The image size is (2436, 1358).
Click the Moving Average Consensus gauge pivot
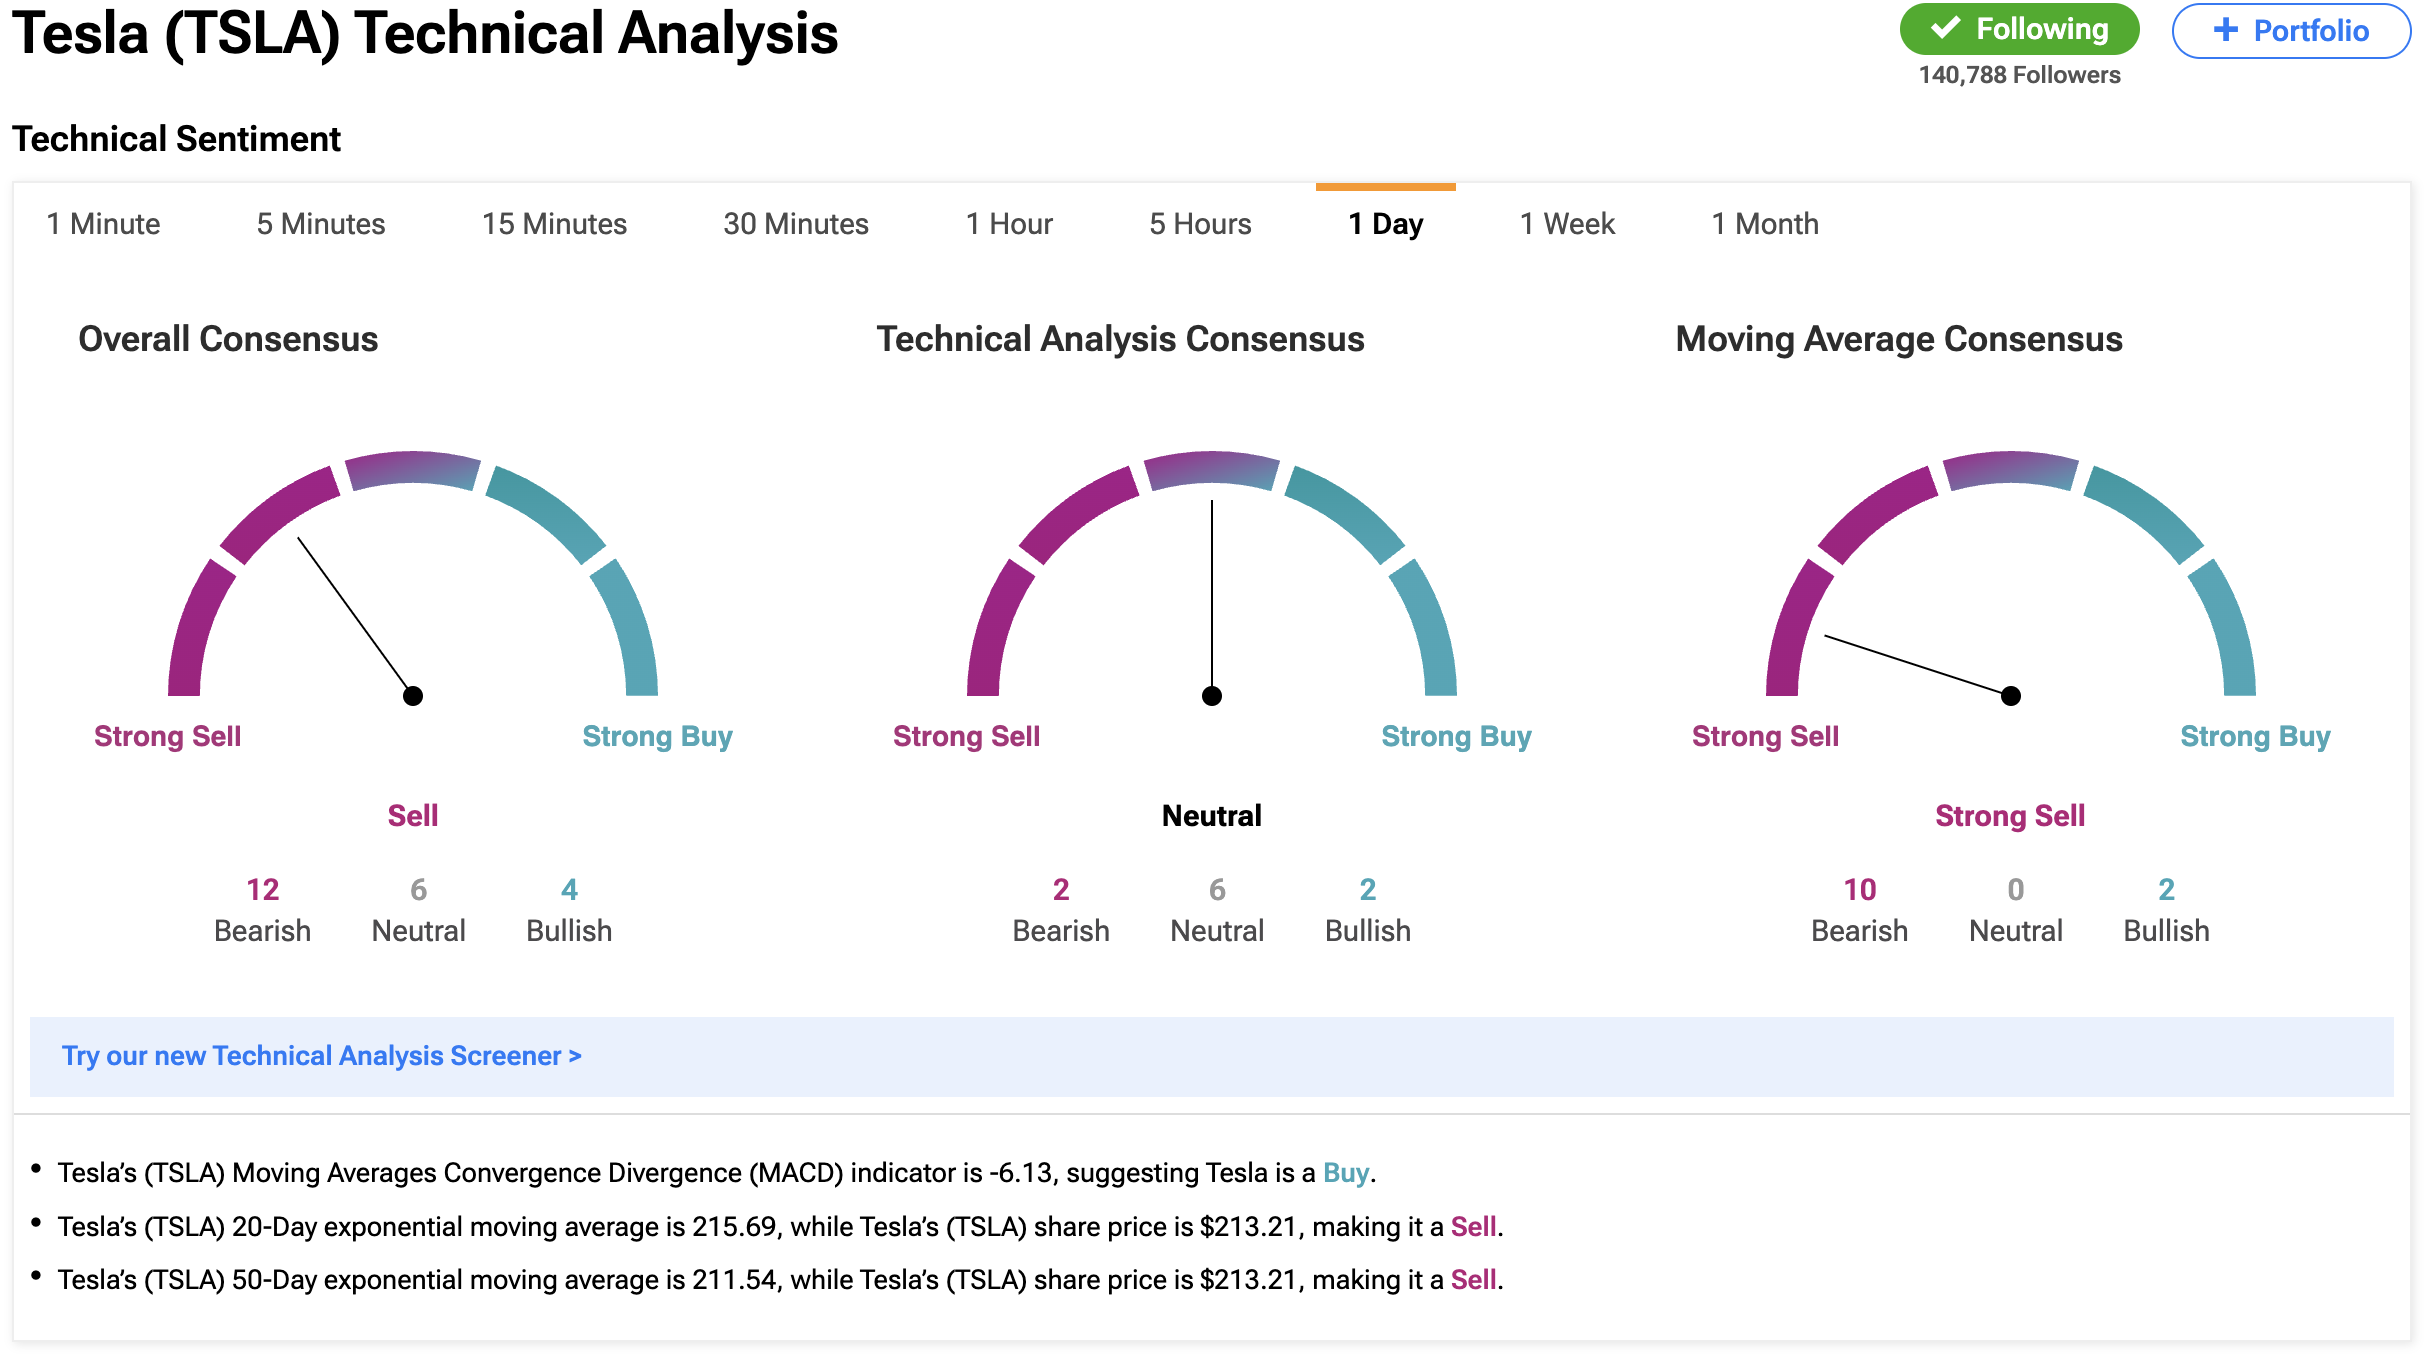pyautogui.click(x=2011, y=696)
